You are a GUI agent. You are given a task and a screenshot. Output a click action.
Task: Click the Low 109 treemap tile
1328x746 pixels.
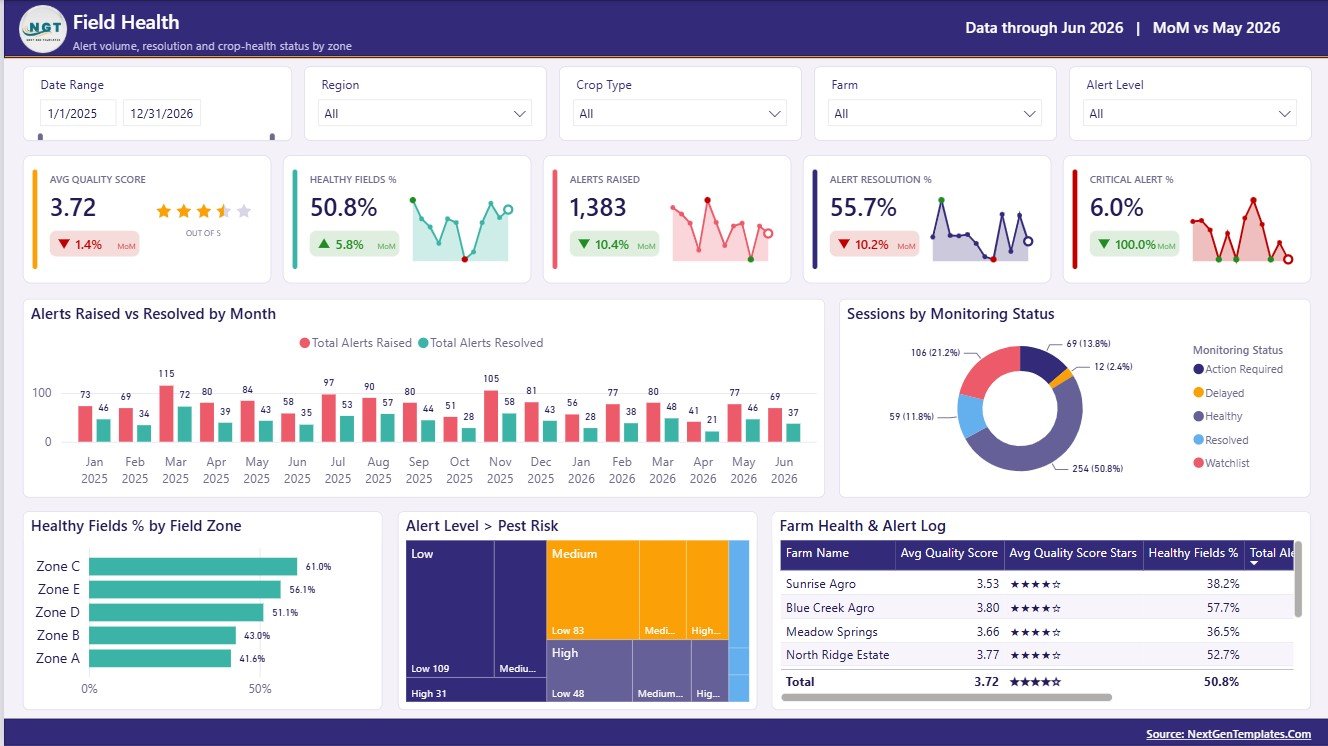pos(450,609)
